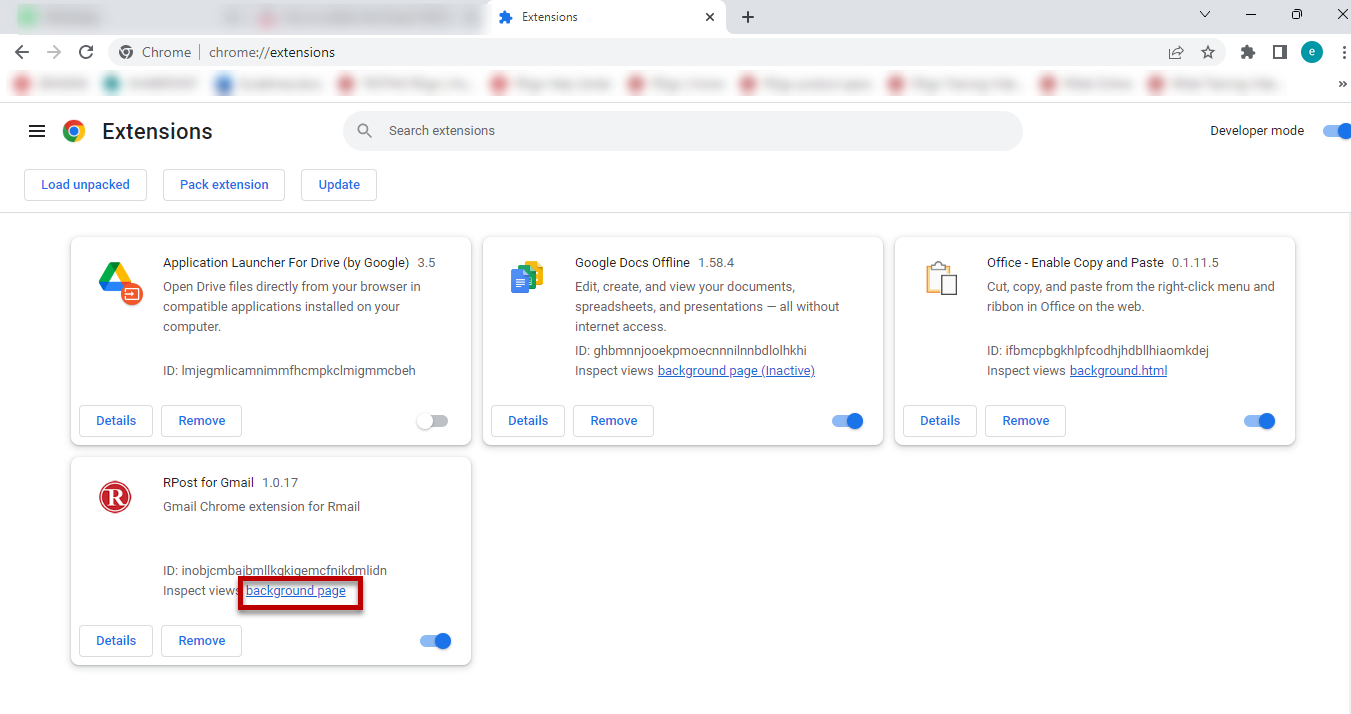Image resolution: width=1351 pixels, height=714 pixels.
Task: Remove Google Docs Offline extension
Action: (614, 421)
